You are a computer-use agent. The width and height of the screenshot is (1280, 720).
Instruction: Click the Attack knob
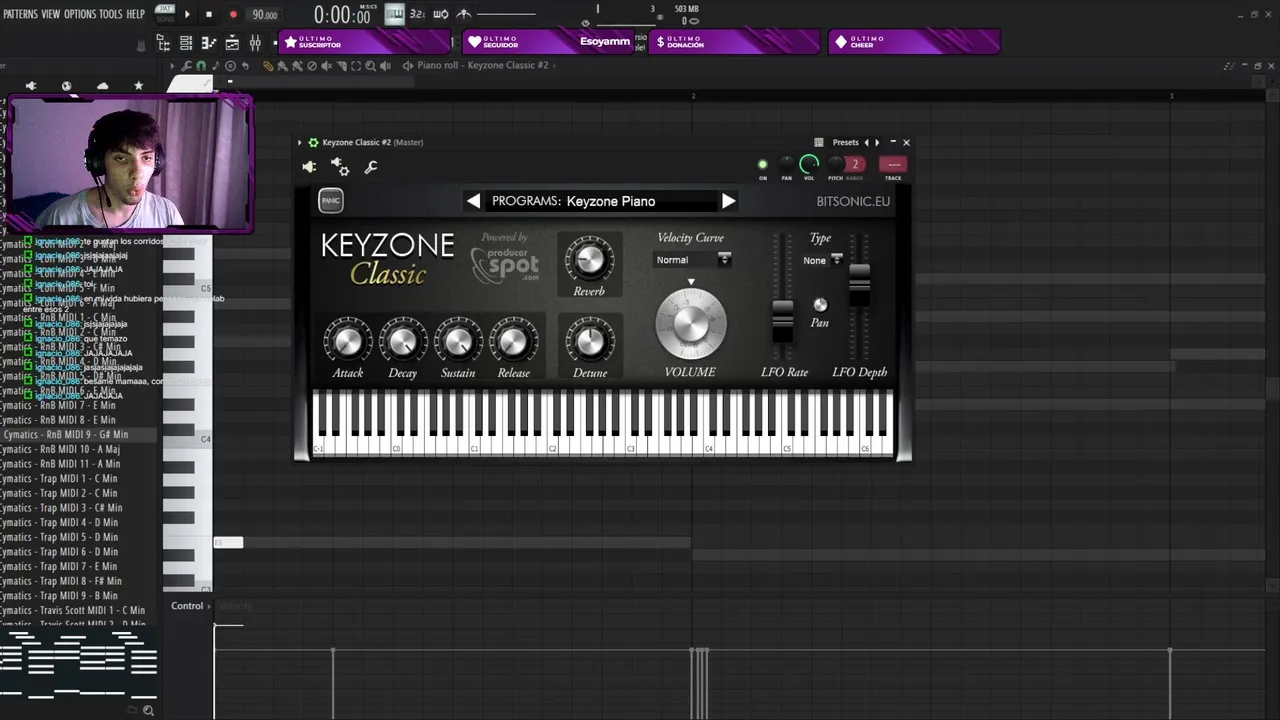(348, 342)
